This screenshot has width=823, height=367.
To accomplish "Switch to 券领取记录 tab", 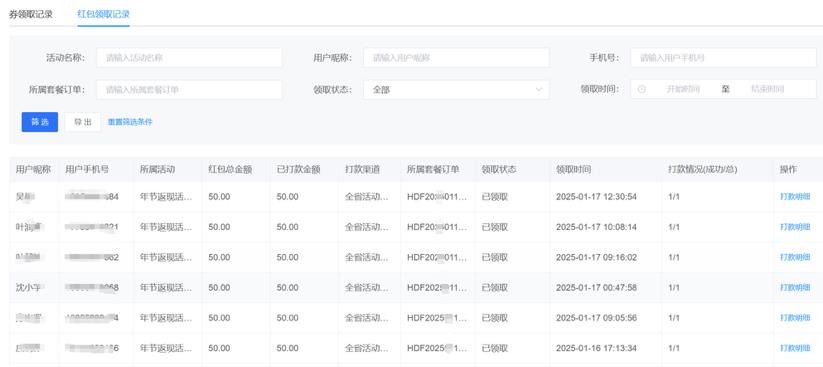I will click(30, 14).
